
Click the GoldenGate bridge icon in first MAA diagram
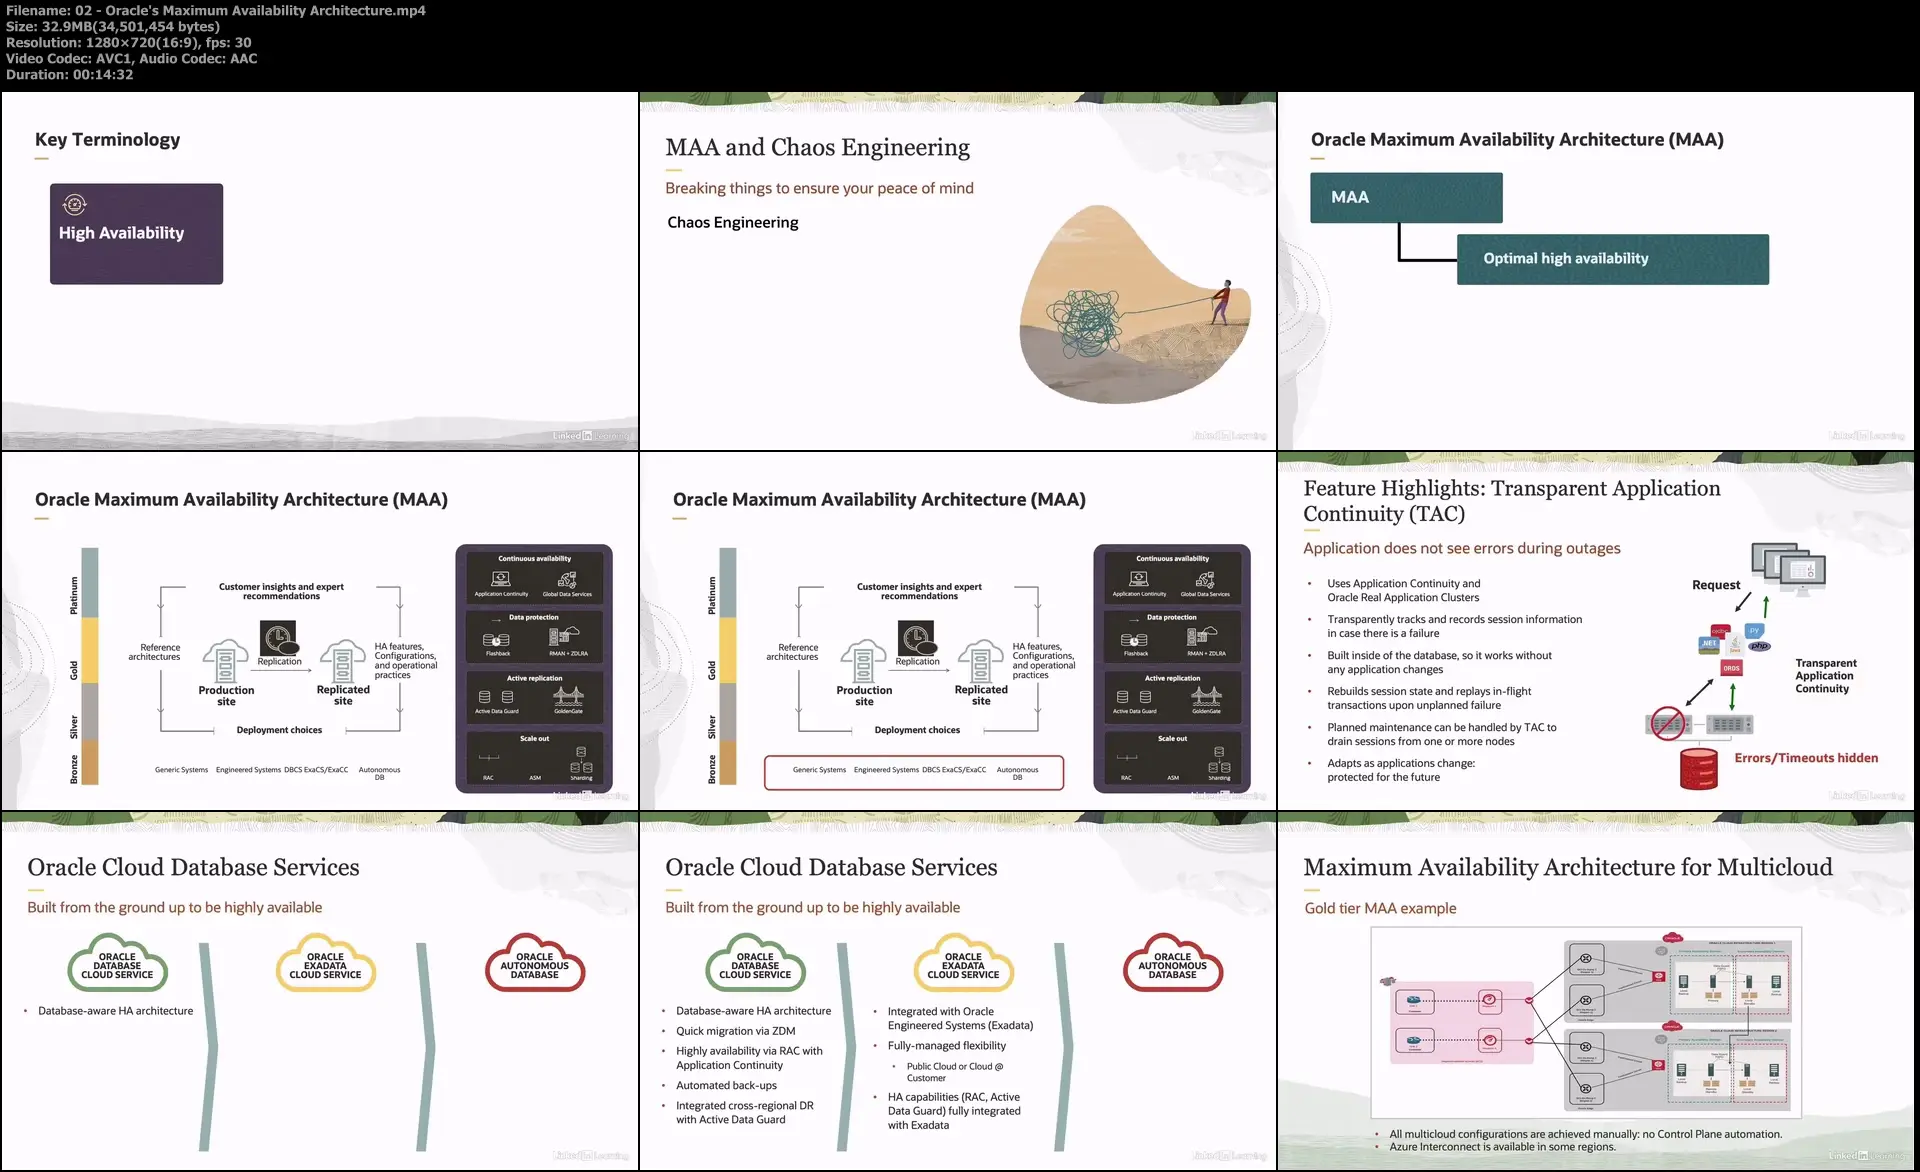pos(568,696)
